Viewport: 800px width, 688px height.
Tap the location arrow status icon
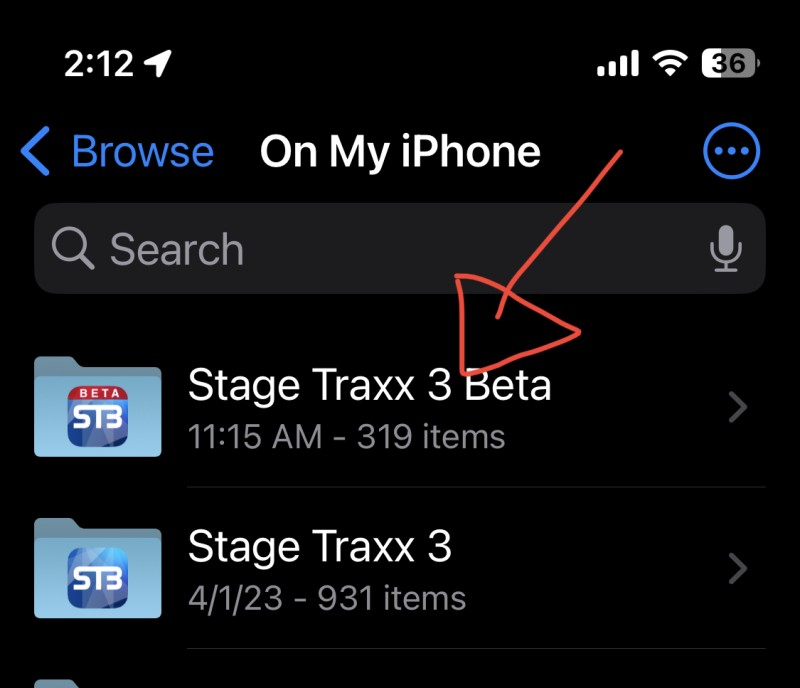coord(158,63)
